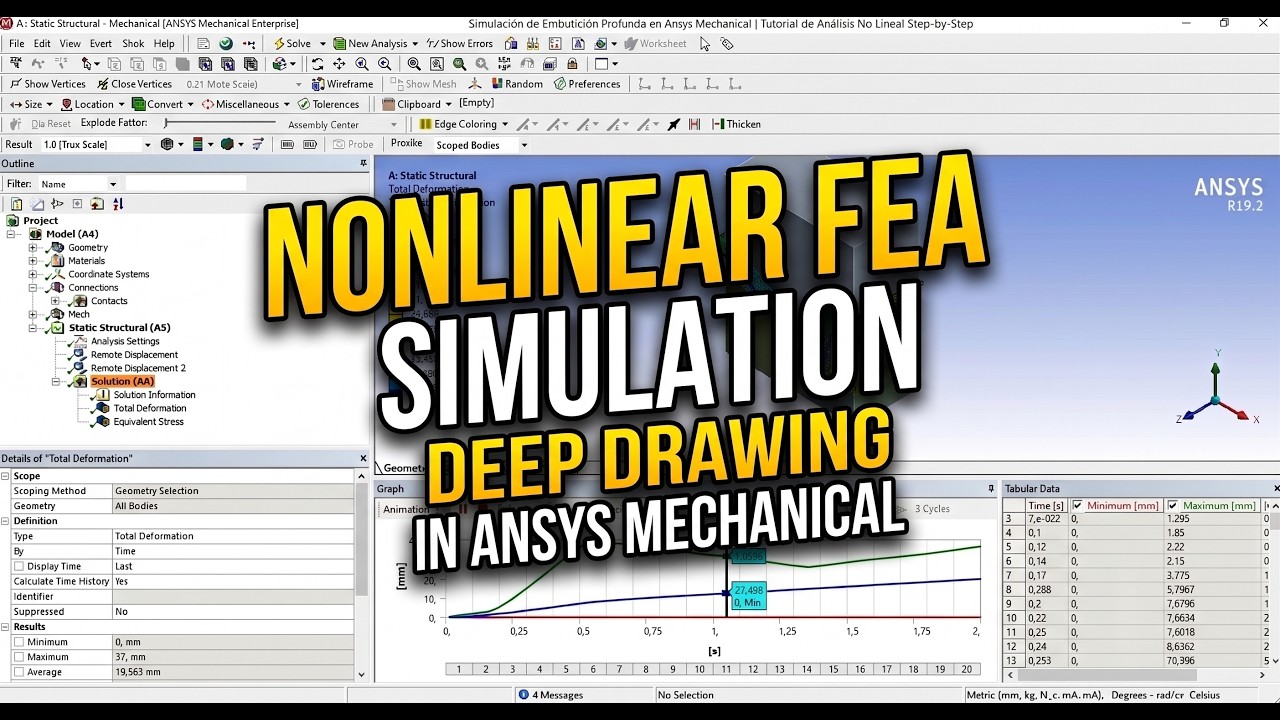Click the Solve lightning icon
The image size is (1280, 720).
coord(279,44)
